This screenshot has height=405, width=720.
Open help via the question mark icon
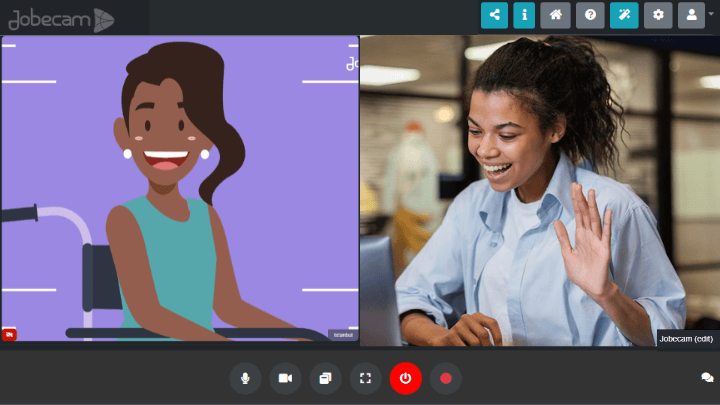click(591, 15)
